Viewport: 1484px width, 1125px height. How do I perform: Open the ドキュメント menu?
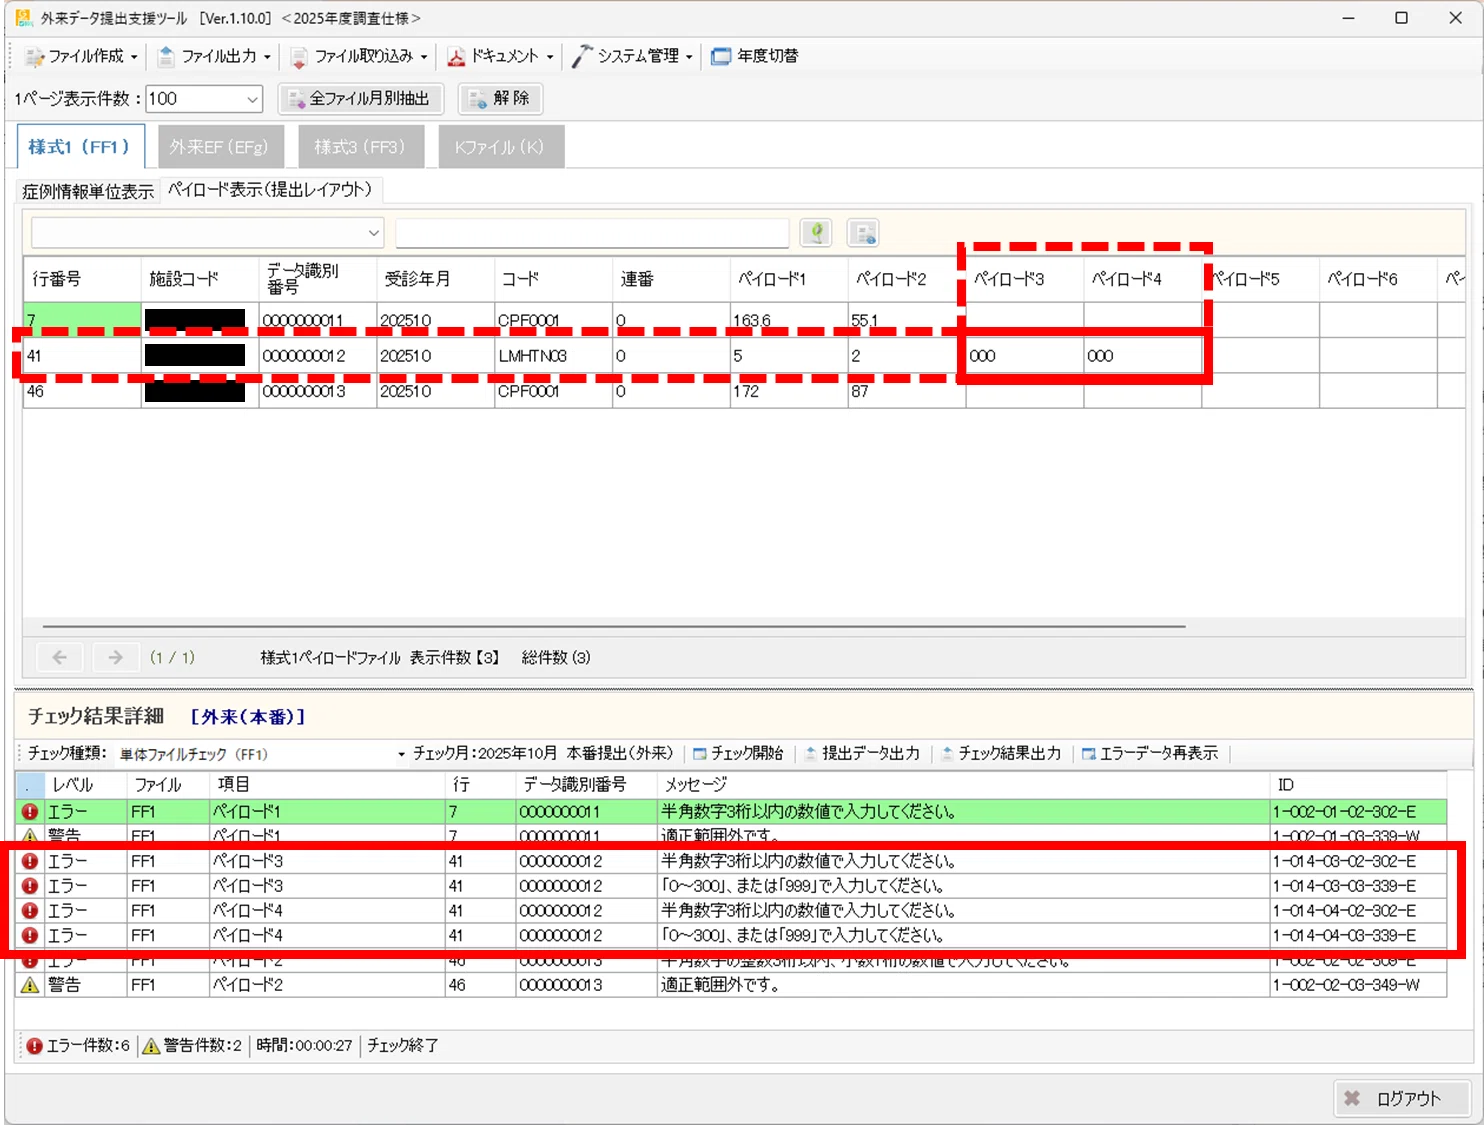click(x=499, y=56)
